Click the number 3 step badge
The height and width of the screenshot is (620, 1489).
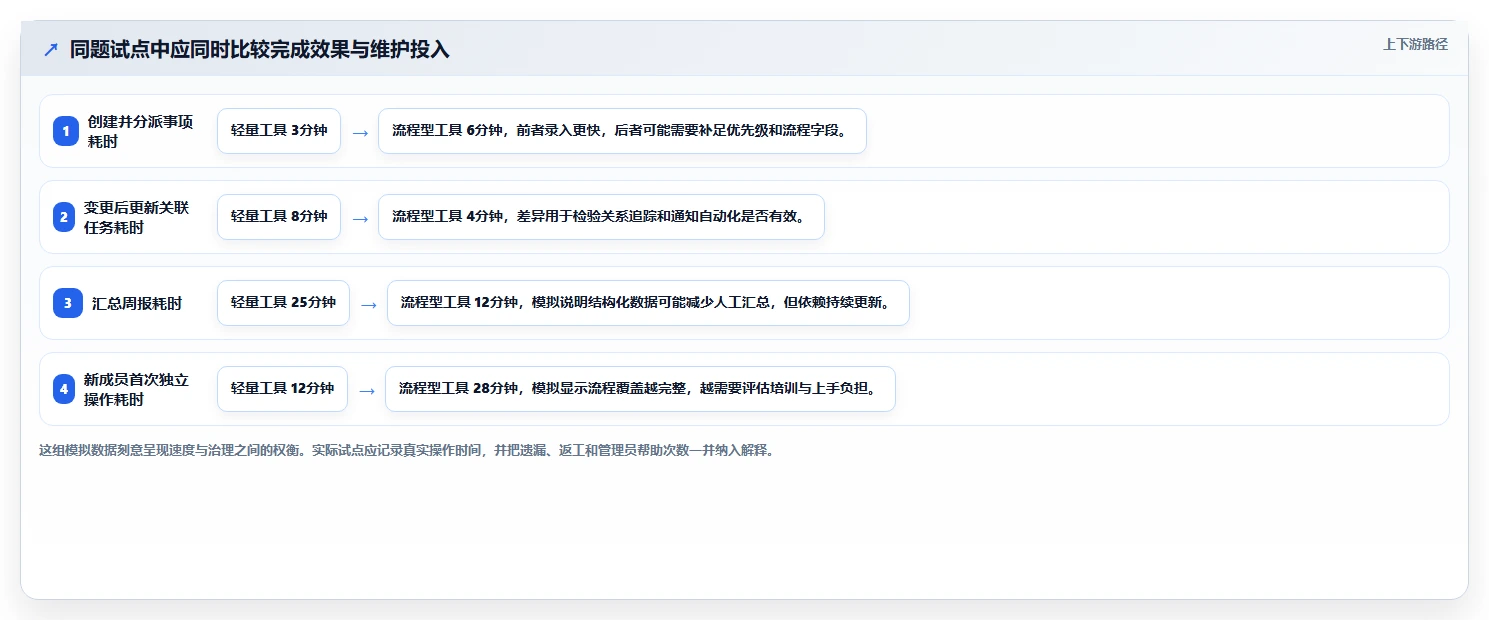68,303
